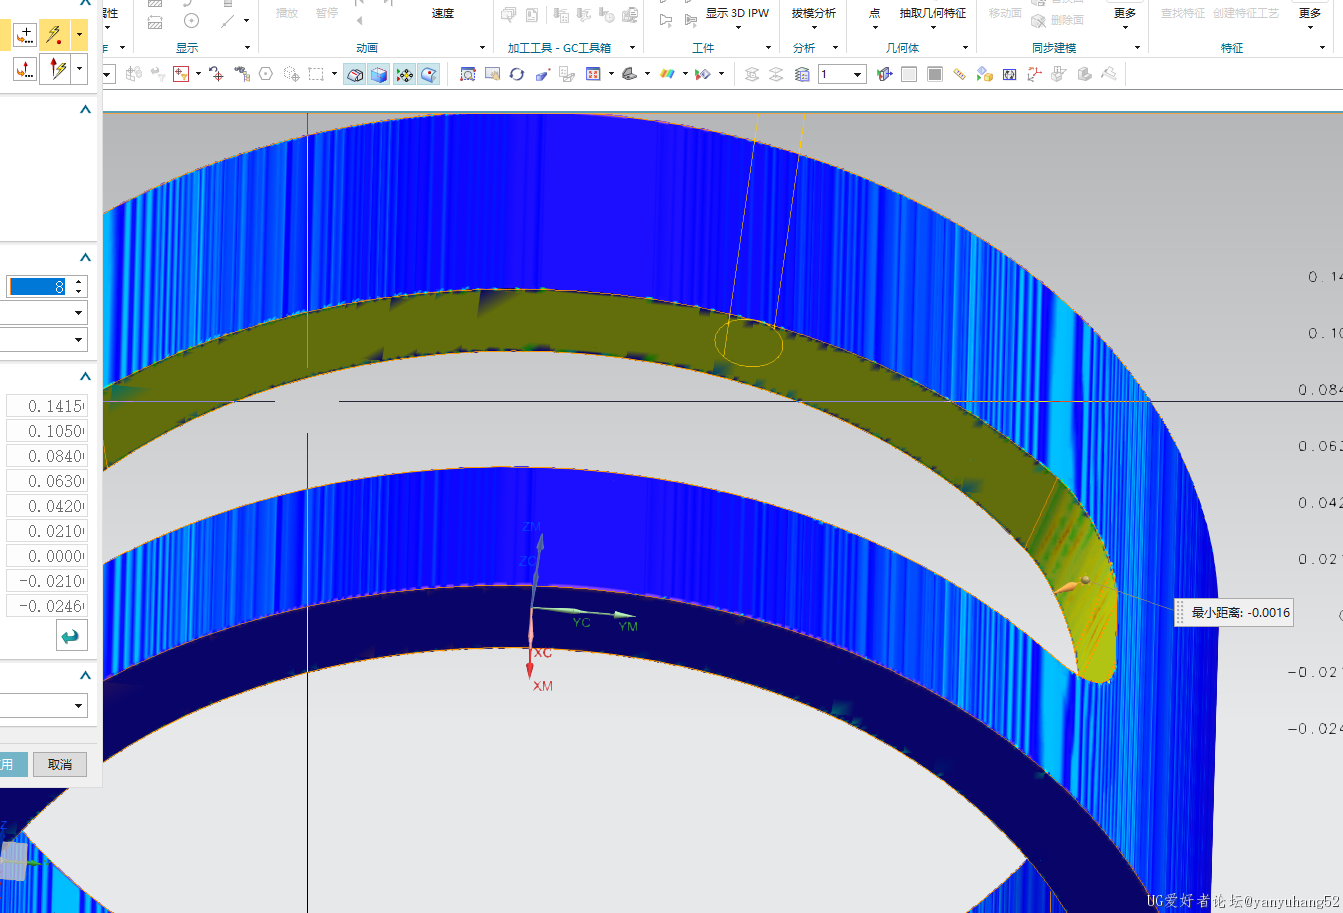Click the hexagon polygon selection icon
Viewport: 1343px width, 913px height.
[x=266, y=74]
